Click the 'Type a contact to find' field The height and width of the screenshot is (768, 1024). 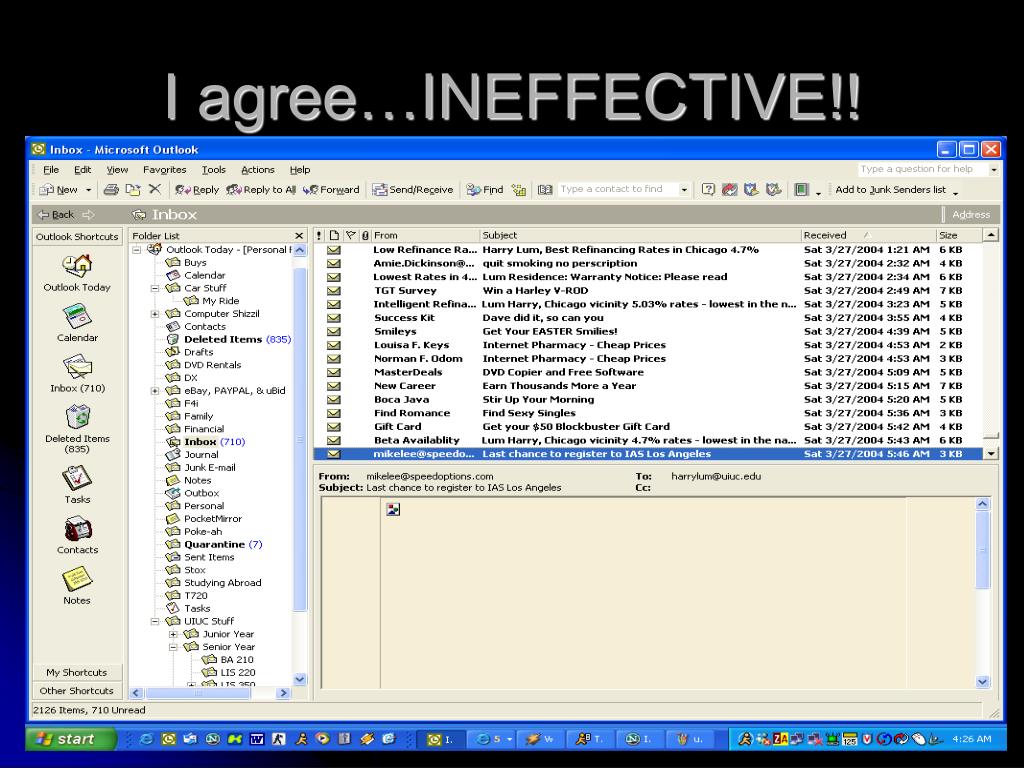[x=617, y=189]
